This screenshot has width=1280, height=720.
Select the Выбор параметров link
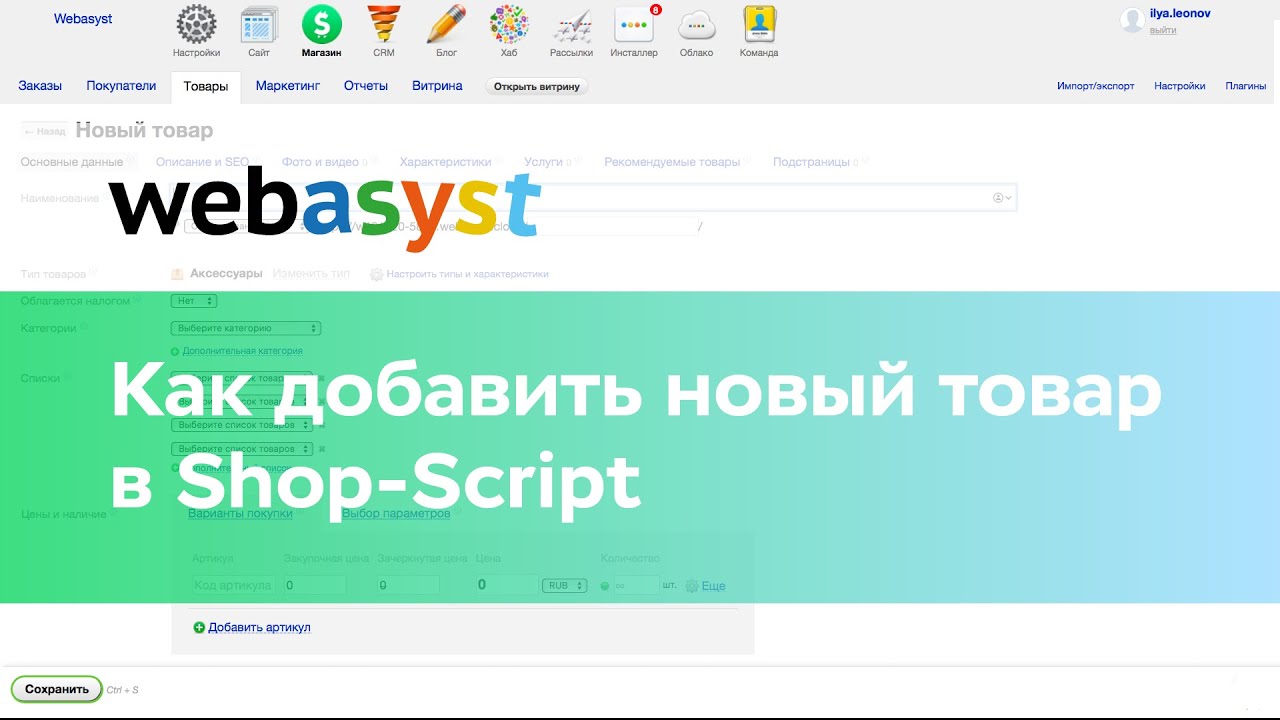pos(396,513)
